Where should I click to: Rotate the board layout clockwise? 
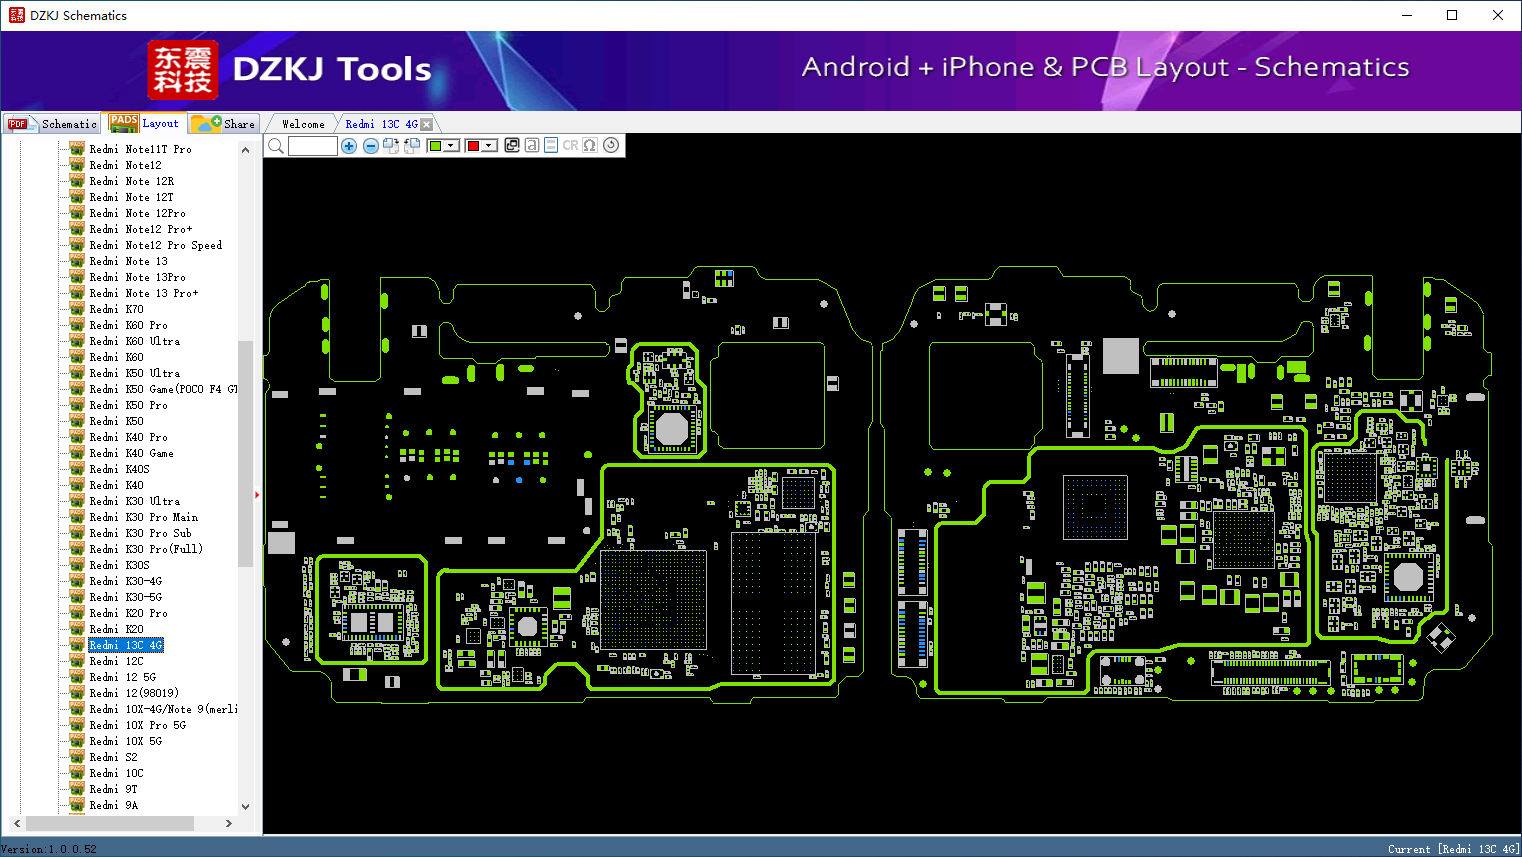(391, 146)
